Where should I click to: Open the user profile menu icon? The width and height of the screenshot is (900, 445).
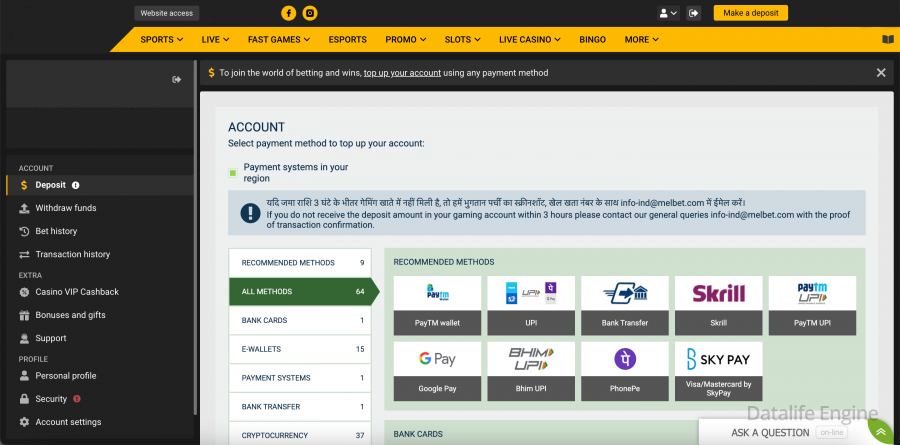click(x=668, y=13)
